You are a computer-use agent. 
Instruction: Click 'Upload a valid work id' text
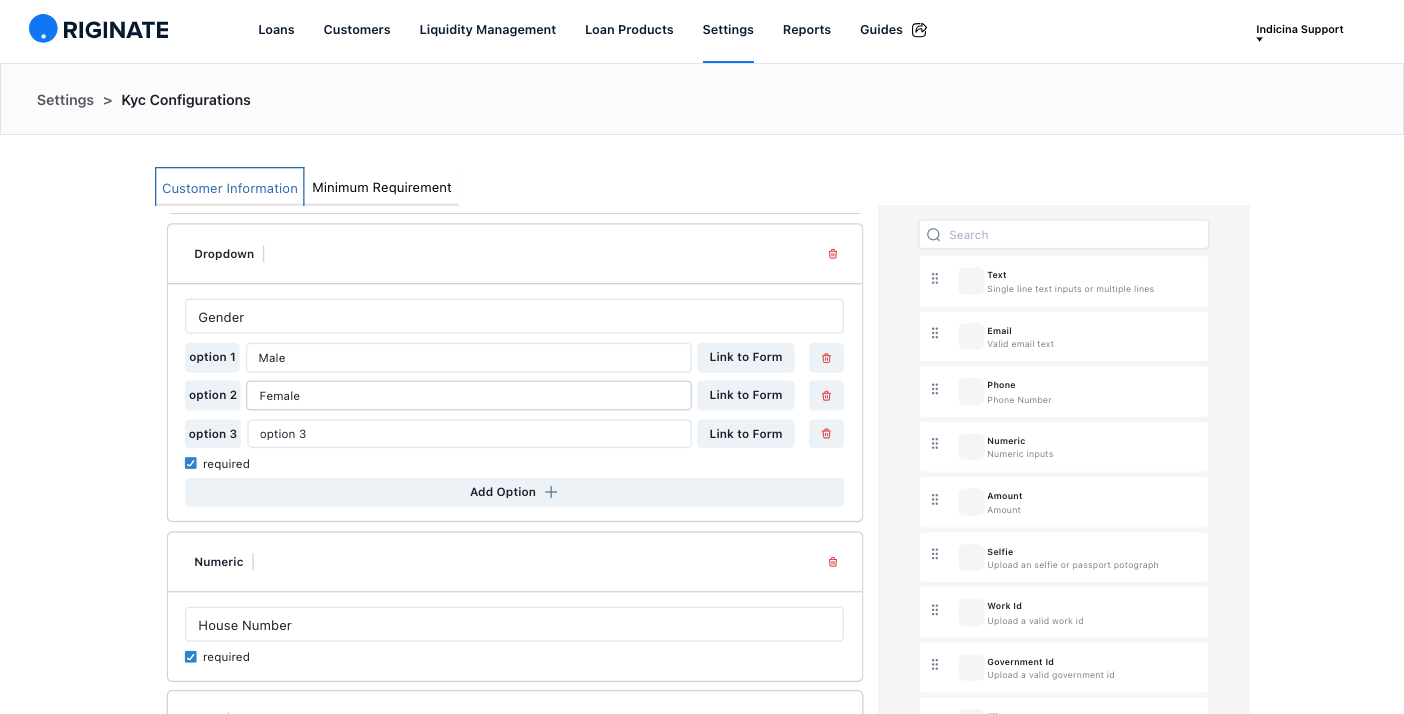pos(1035,621)
